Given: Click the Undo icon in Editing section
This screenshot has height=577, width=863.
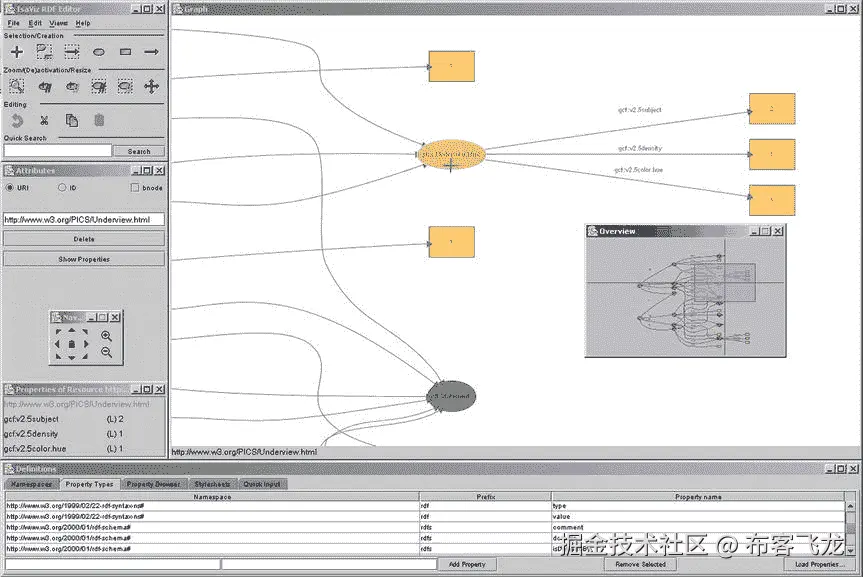Looking at the screenshot, I should coord(17,120).
